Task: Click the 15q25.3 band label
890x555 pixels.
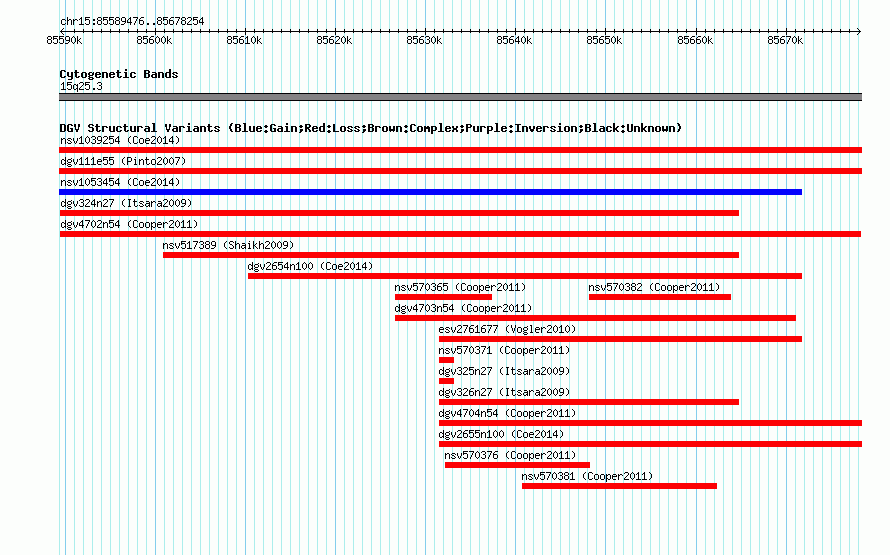Action: (81, 86)
